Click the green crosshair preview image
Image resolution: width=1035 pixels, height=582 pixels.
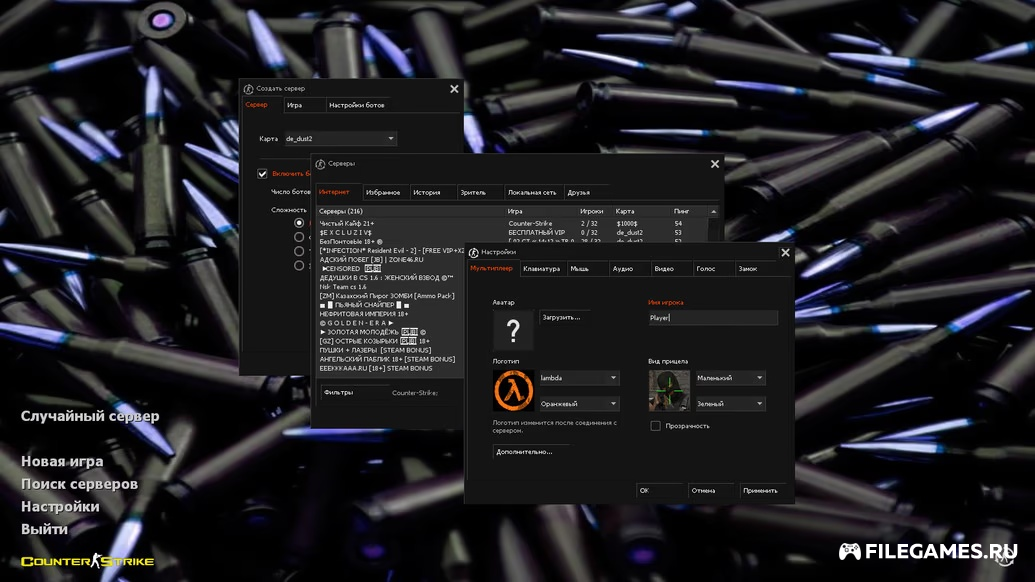click(x=669, y=390)
